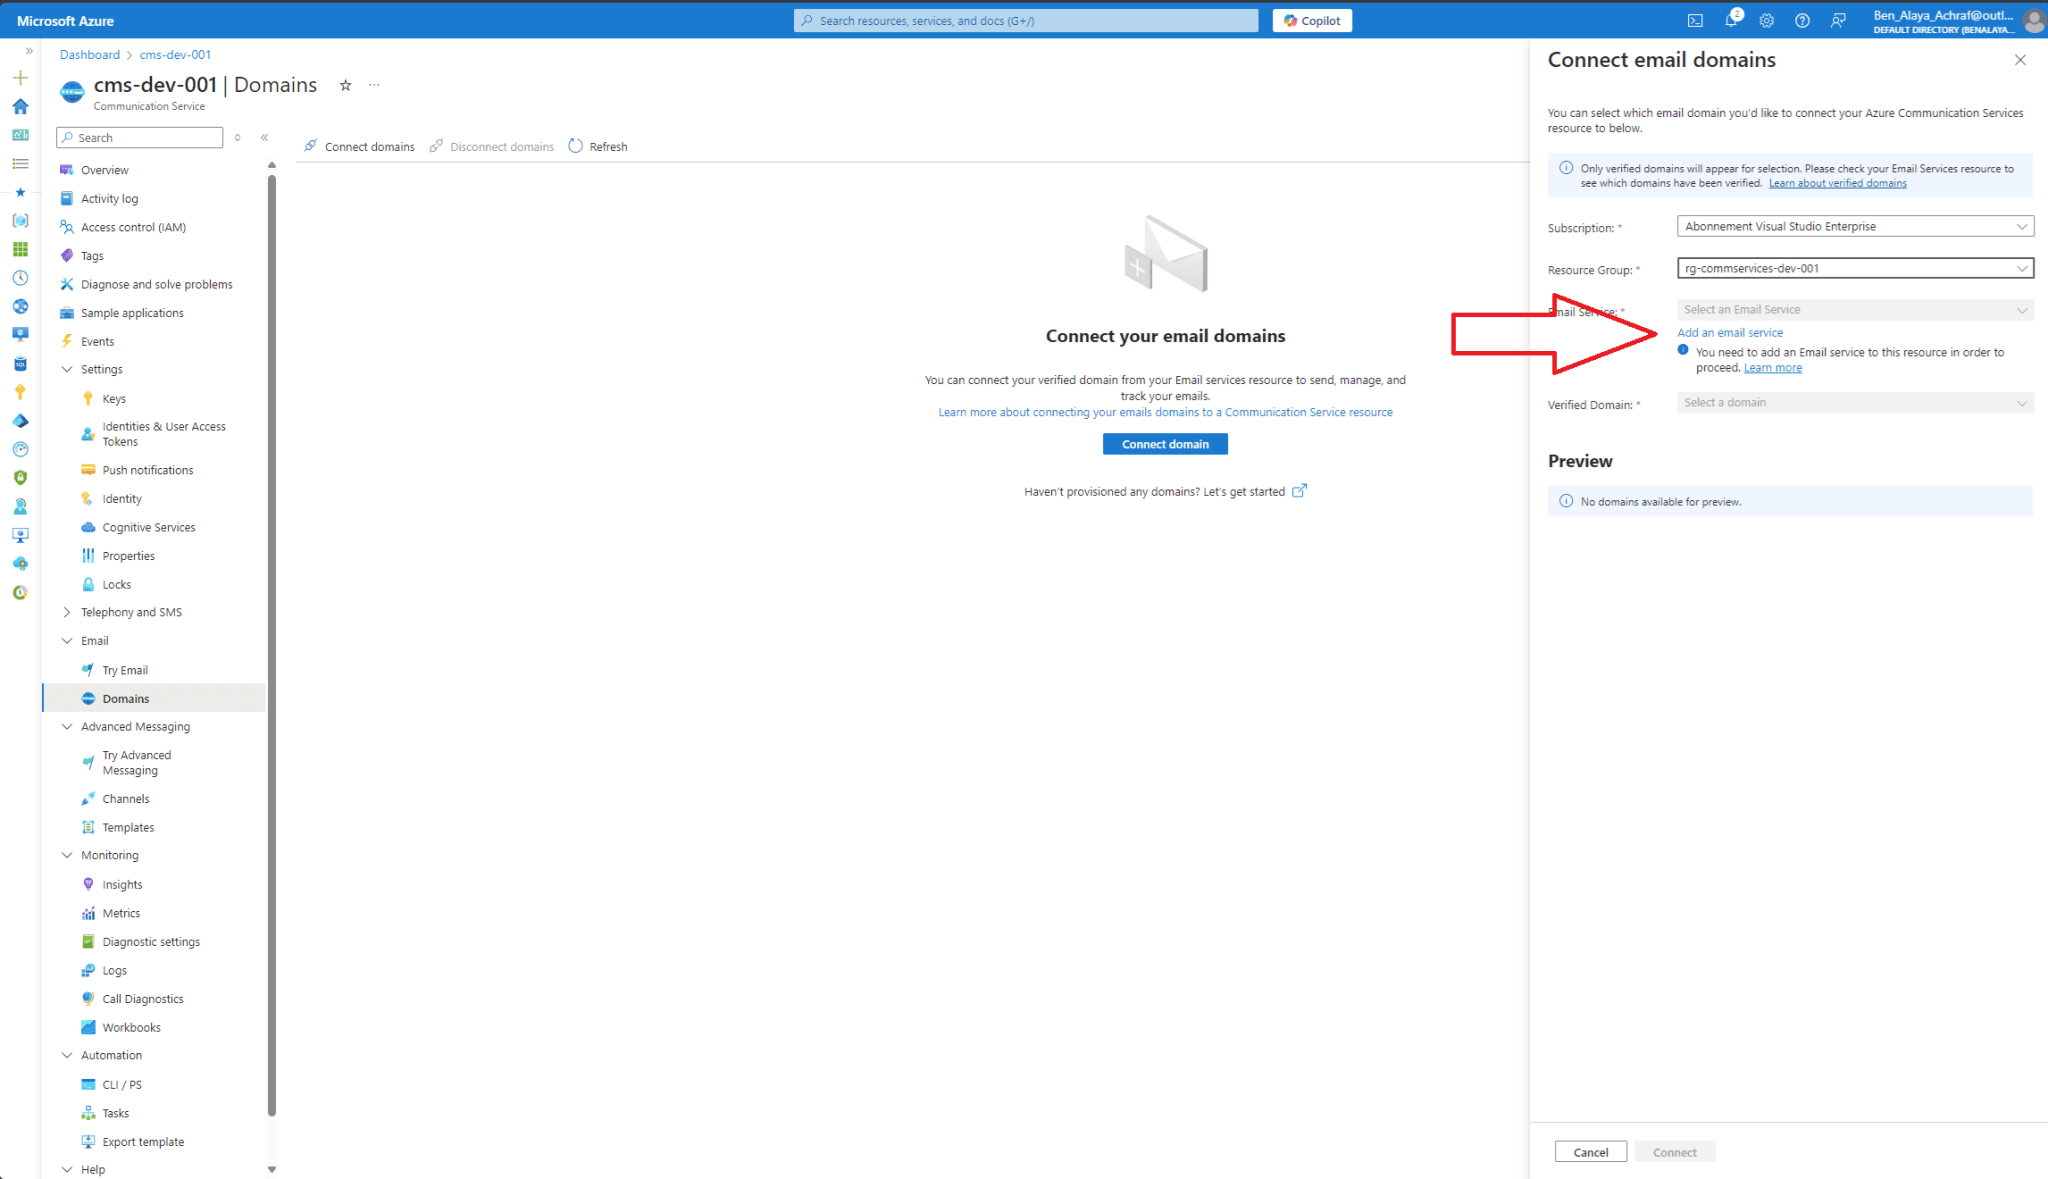Click the Add an email service link

point(1730,332)
